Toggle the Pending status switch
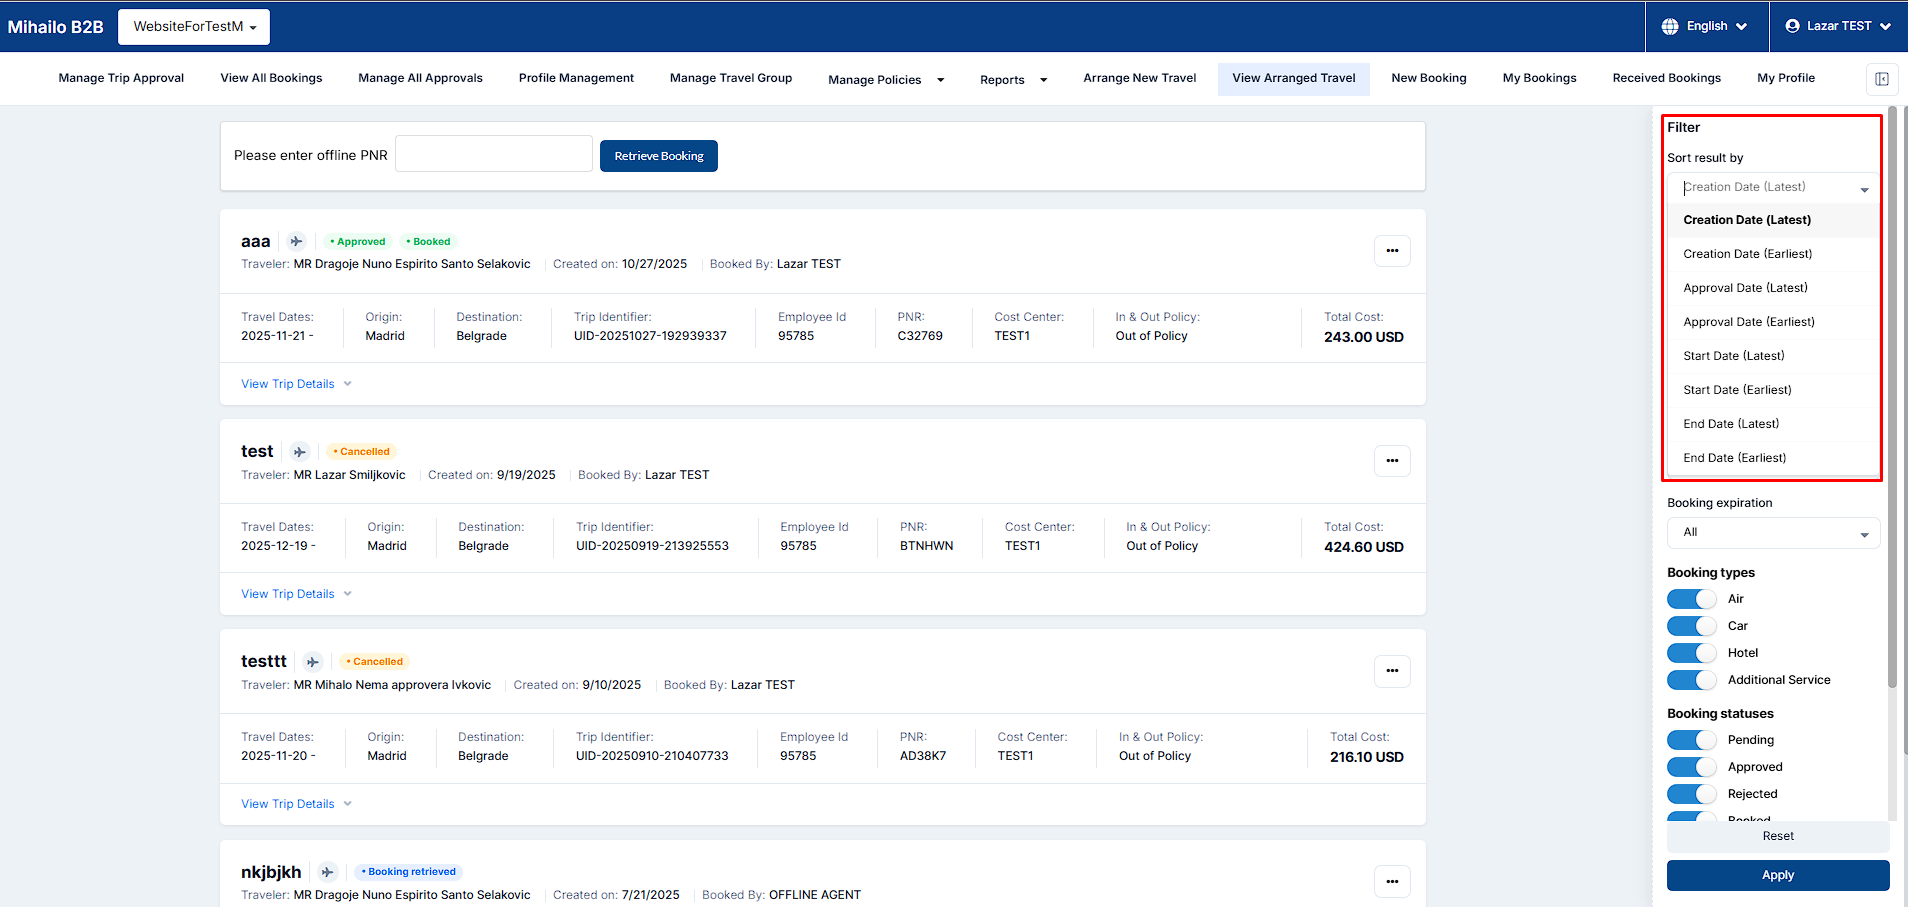This screenshot has height=907, width=1908. (x=1692, y=740)
